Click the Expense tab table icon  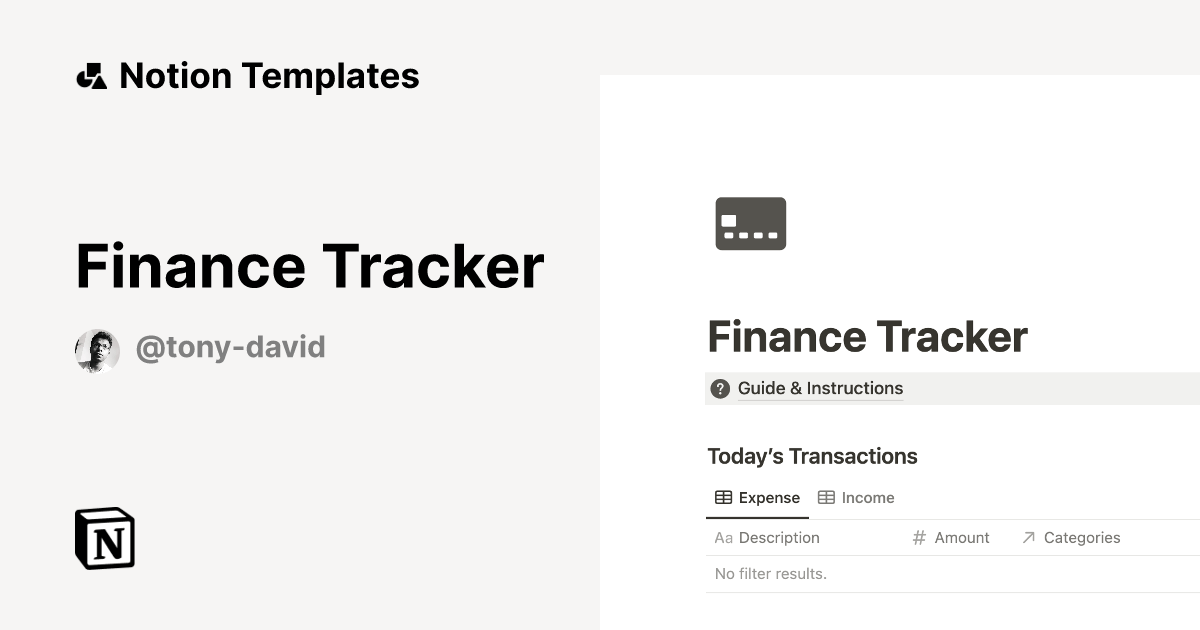point(723,498)
